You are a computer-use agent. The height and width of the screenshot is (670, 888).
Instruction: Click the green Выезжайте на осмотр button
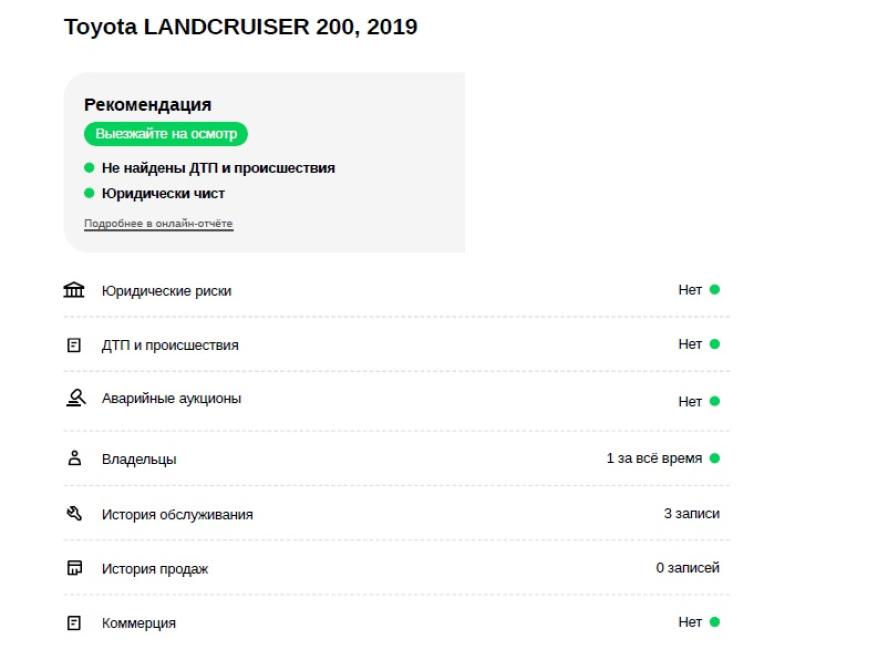tap(166, 134)
